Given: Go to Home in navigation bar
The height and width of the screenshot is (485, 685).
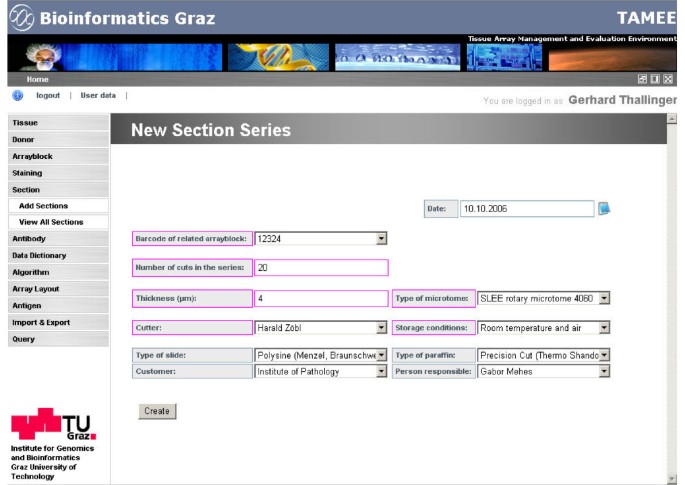Looking at the screenshot, I should click(38, 79).
